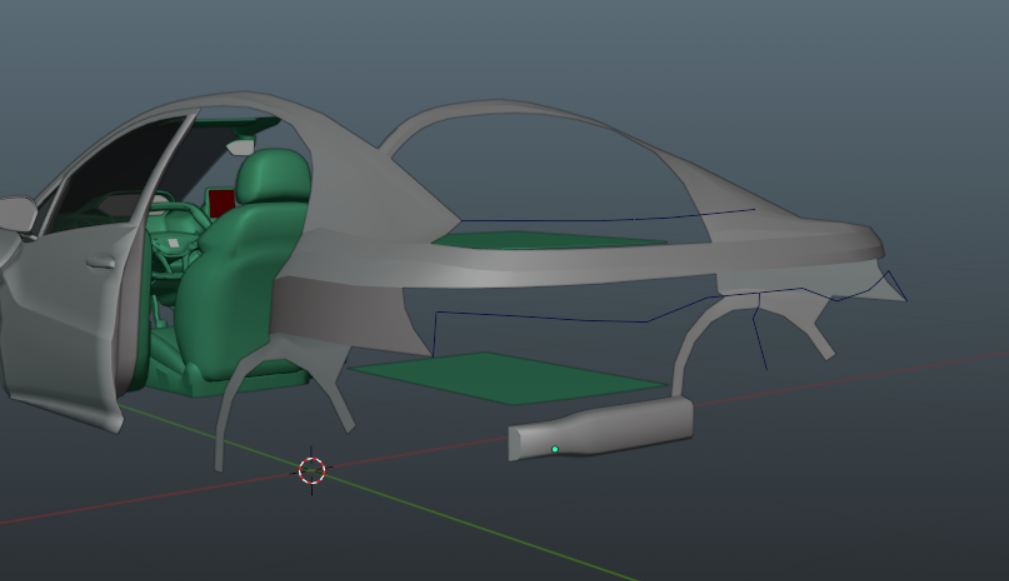Click the red-white 3D cursor at grid origin
This screenshot has height=581, width=1009.
coord(312,470)
